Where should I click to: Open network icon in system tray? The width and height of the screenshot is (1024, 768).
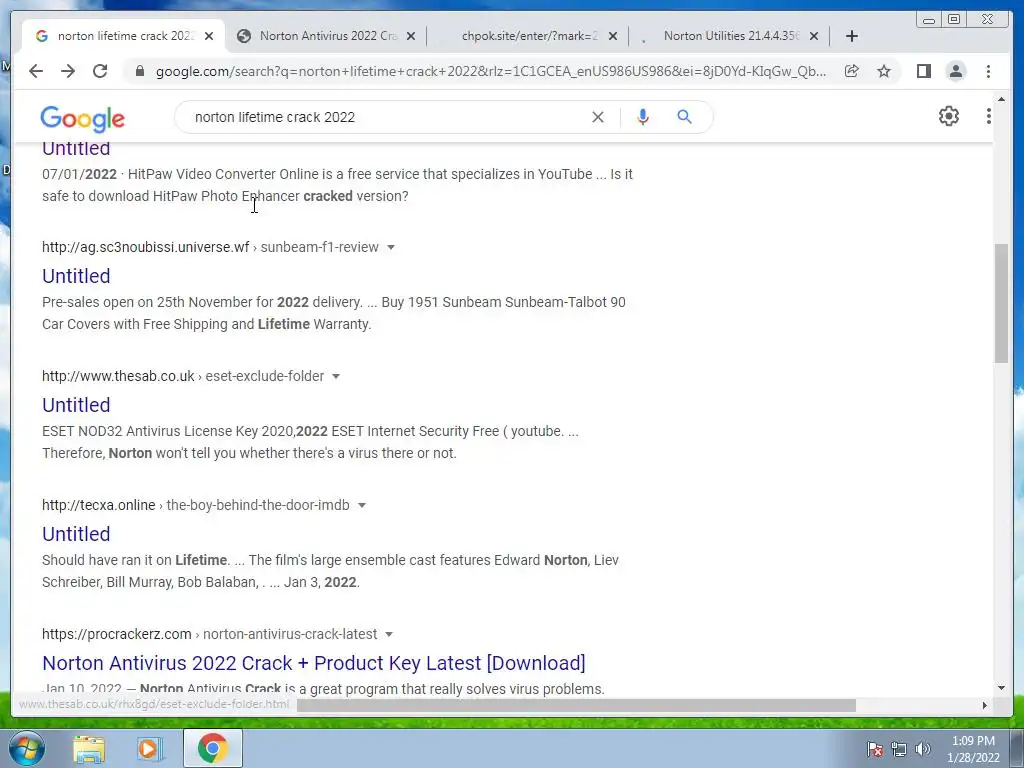click(899, 749)
